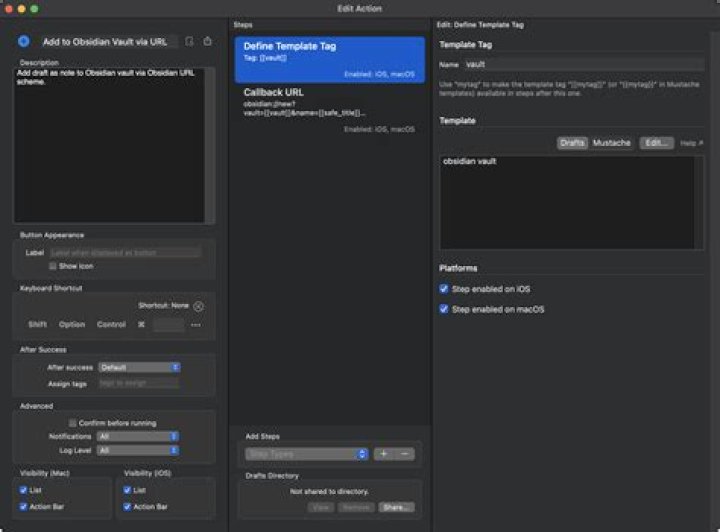The height and width of the screenshot is (532, 720).
Task: Click the Description area scrollbar
Action: click(x=210, y=145)
